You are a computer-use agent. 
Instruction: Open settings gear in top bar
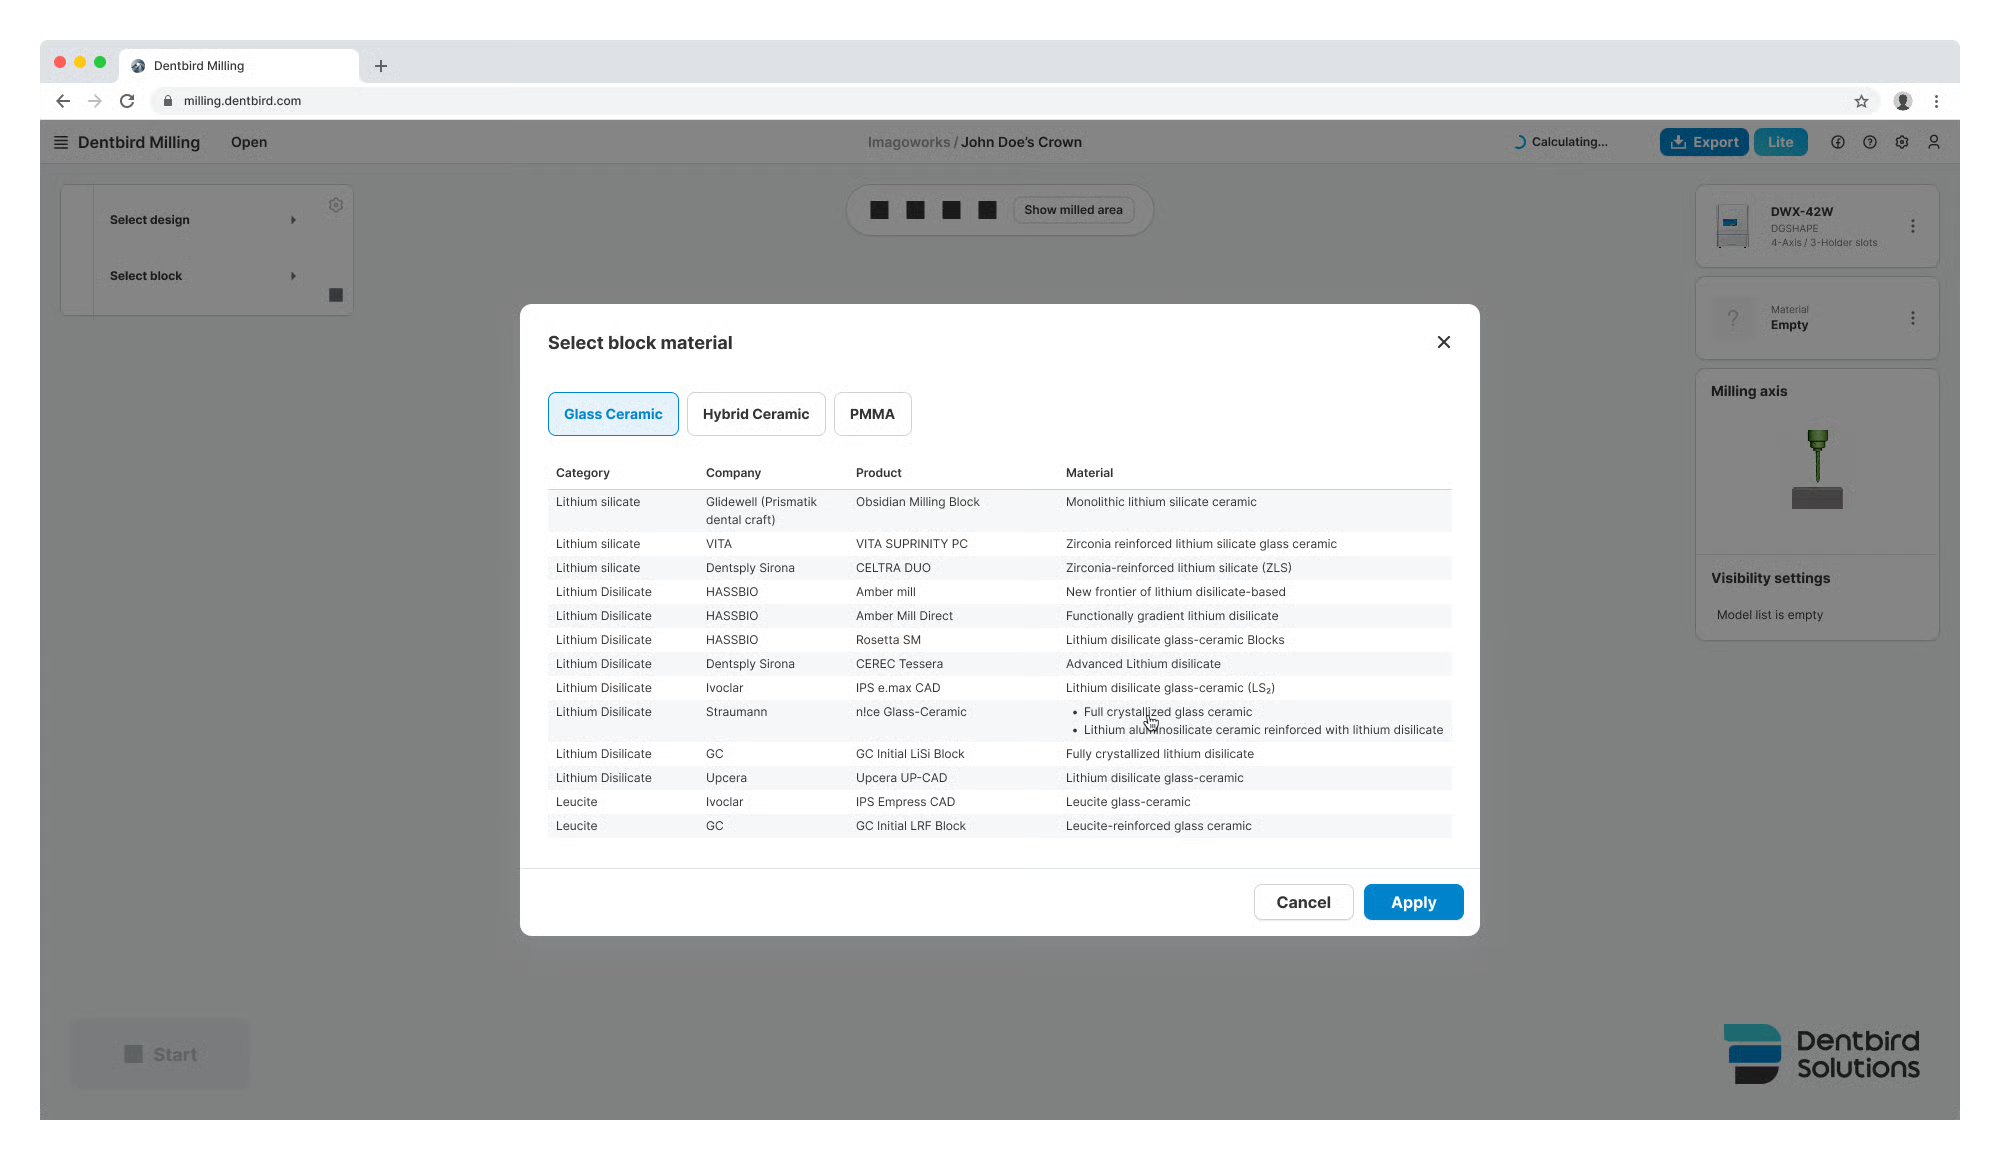(x=1901, y=142)
